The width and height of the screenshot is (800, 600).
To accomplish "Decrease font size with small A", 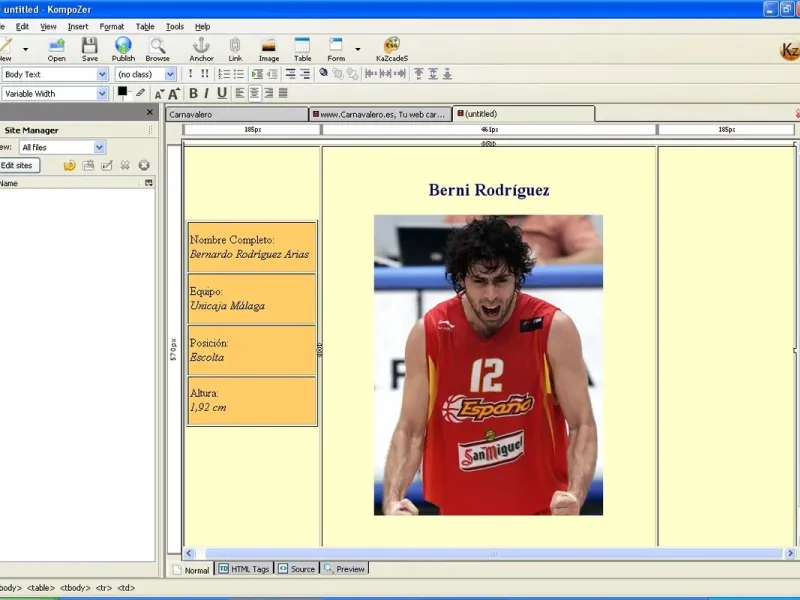I will 159,94.
